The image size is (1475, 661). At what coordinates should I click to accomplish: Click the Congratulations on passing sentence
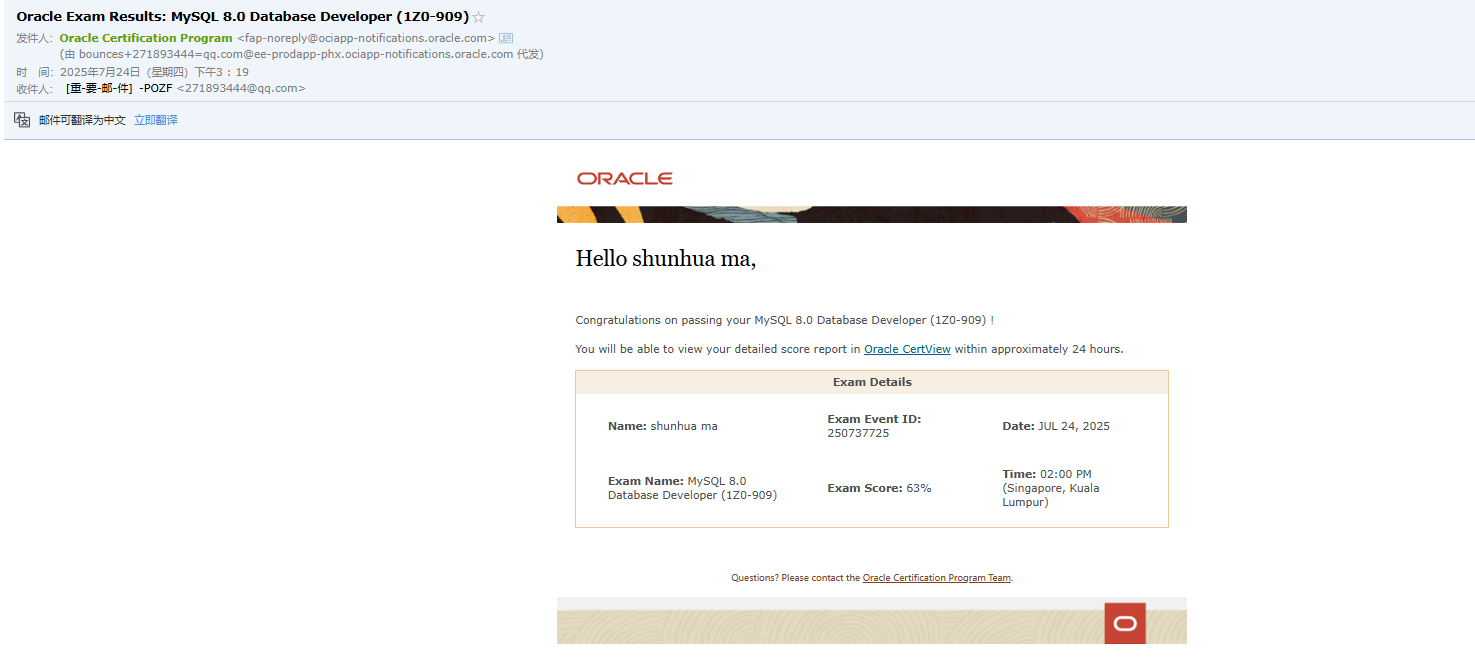pyautogui.click(x=785, y=320)
